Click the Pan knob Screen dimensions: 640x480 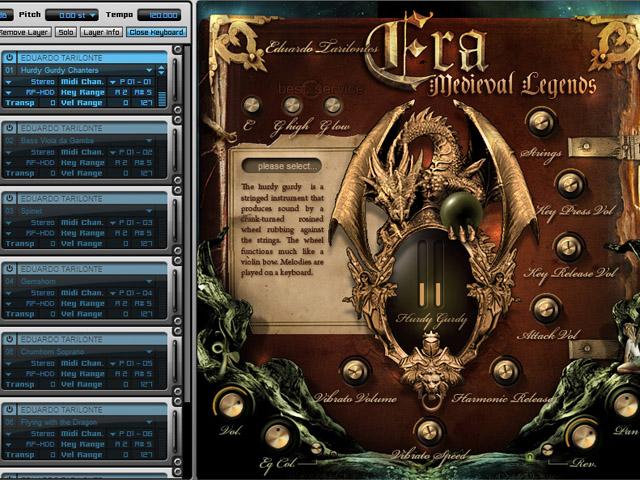[625, 405]
